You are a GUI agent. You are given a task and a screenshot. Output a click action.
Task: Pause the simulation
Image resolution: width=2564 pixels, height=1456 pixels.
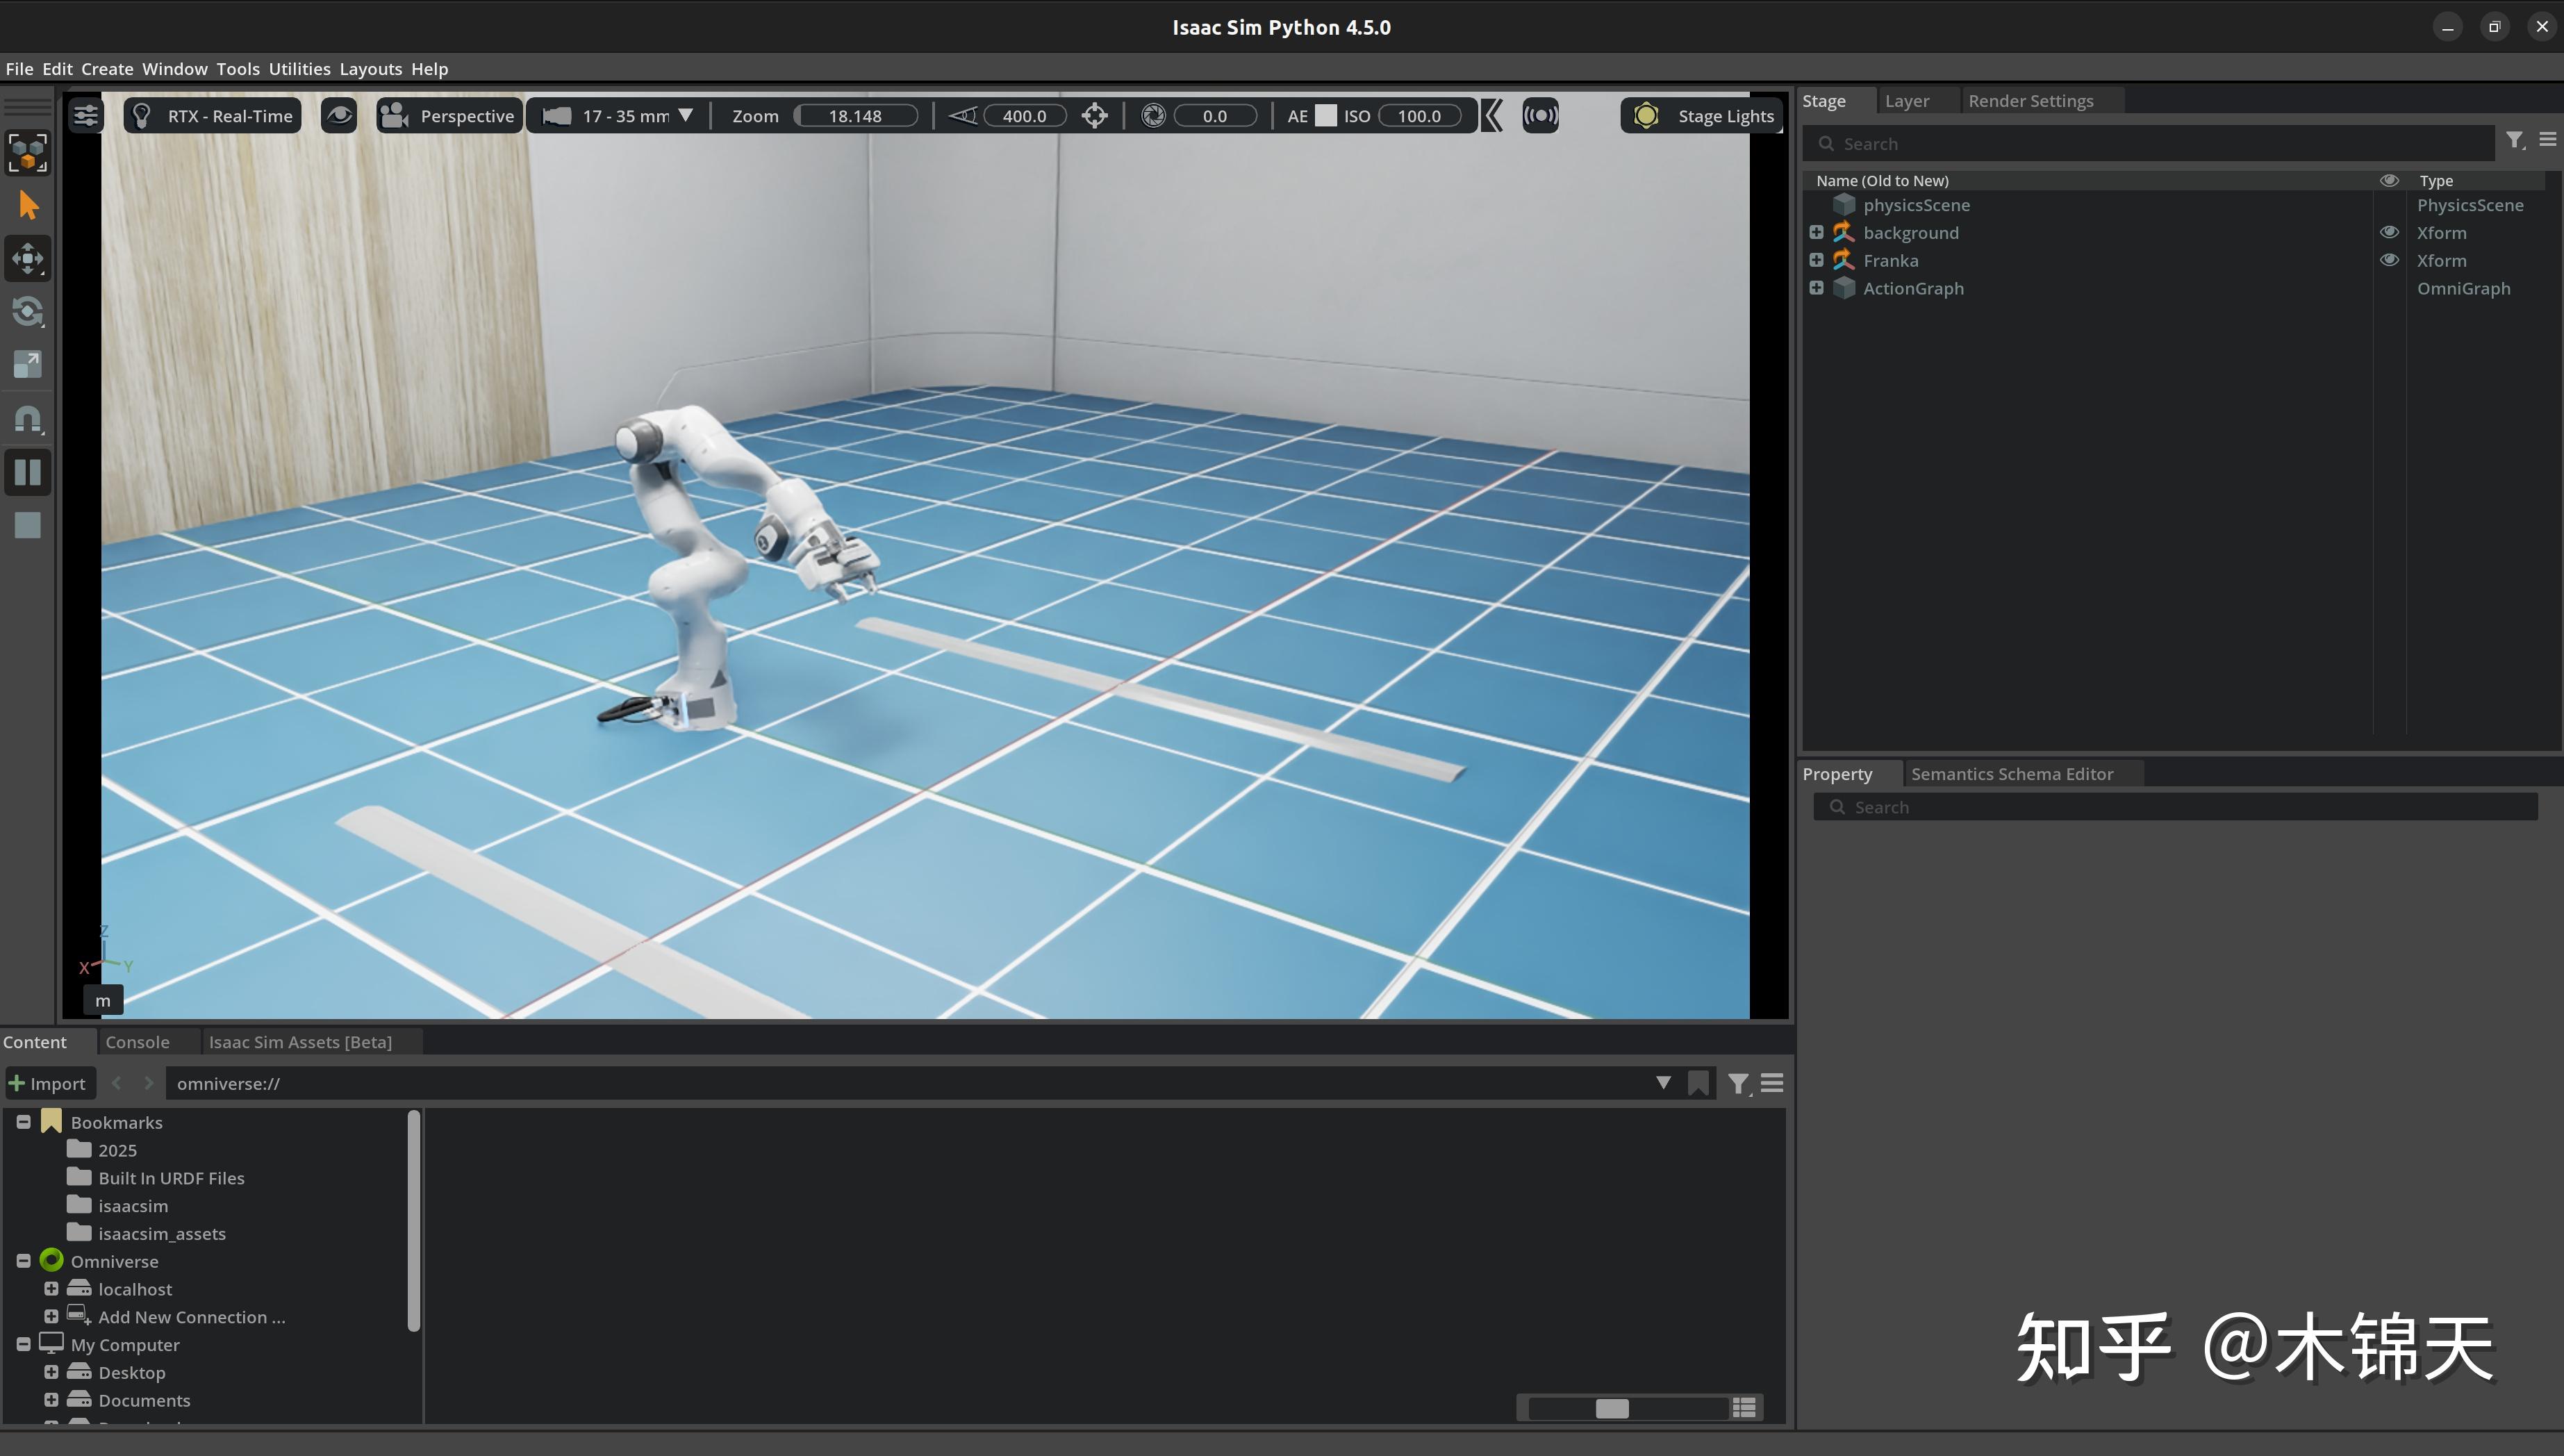pyautogui.click(x=27, y=472)
